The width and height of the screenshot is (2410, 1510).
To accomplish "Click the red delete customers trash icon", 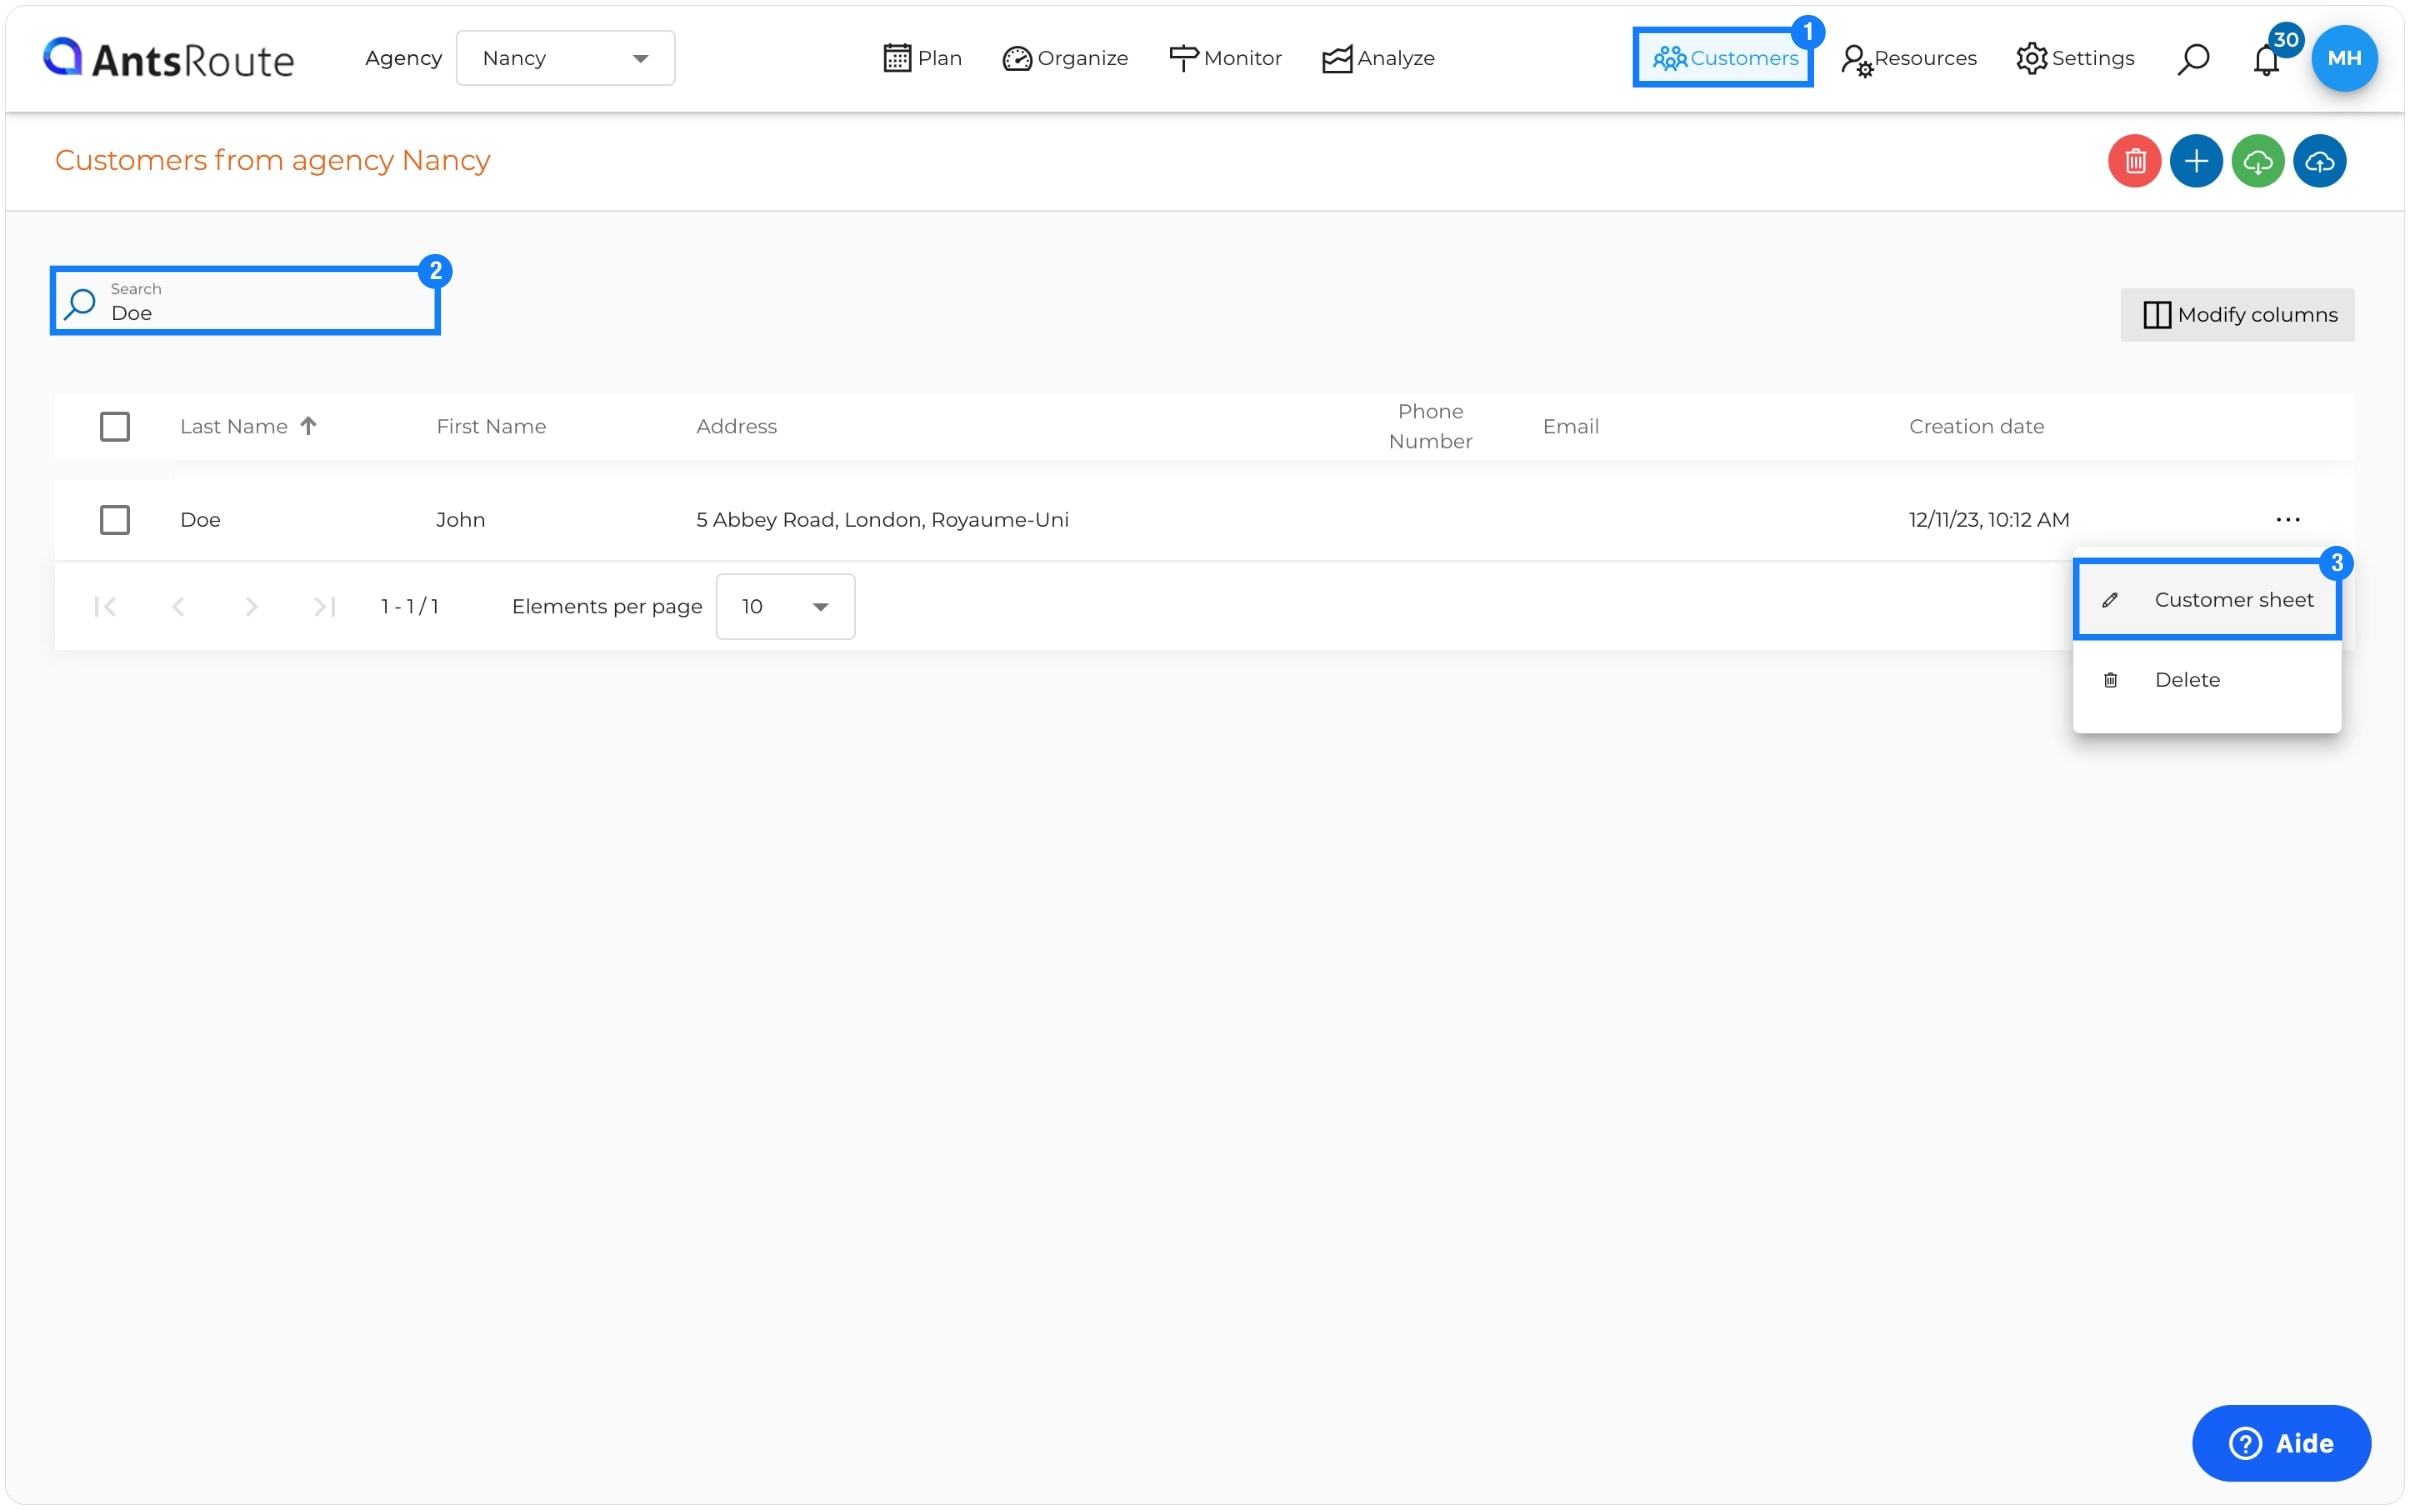I will point(2134,161).
